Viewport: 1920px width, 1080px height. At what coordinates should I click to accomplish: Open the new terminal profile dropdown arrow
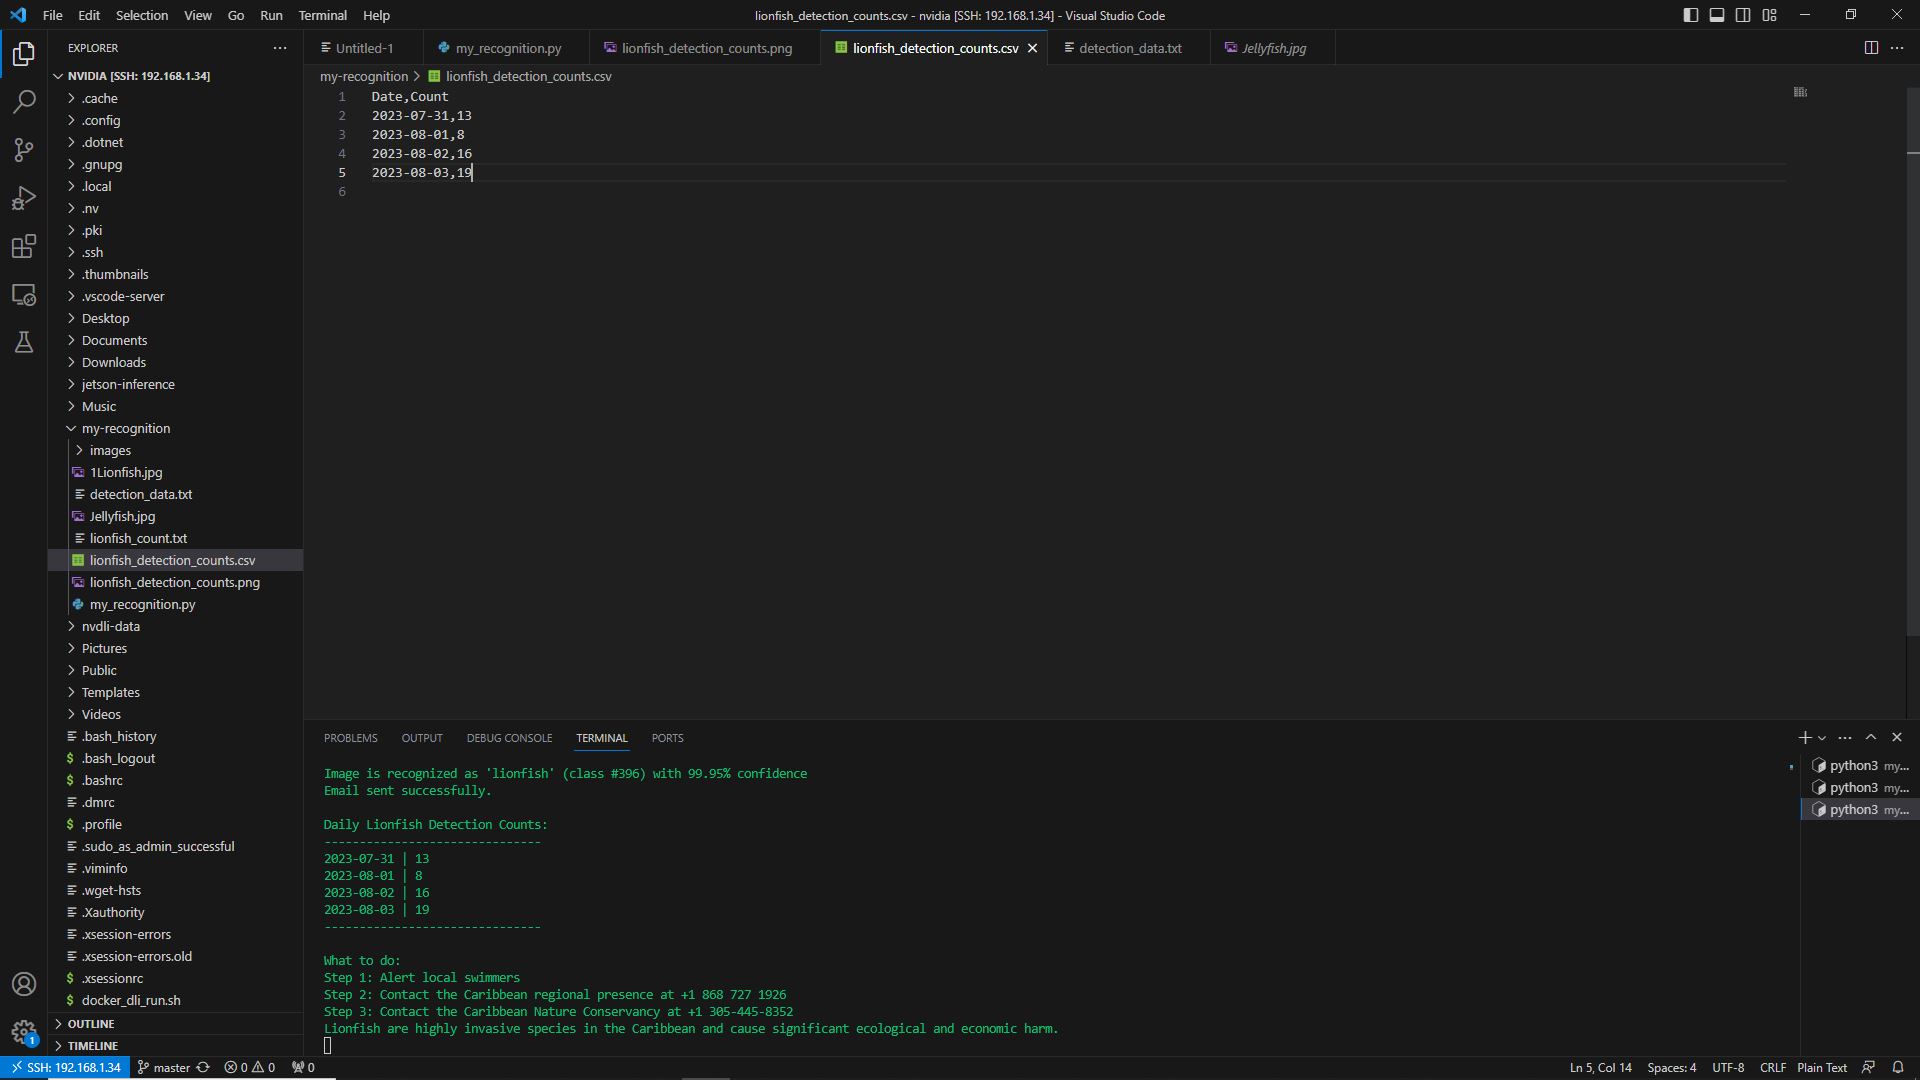1822,738
